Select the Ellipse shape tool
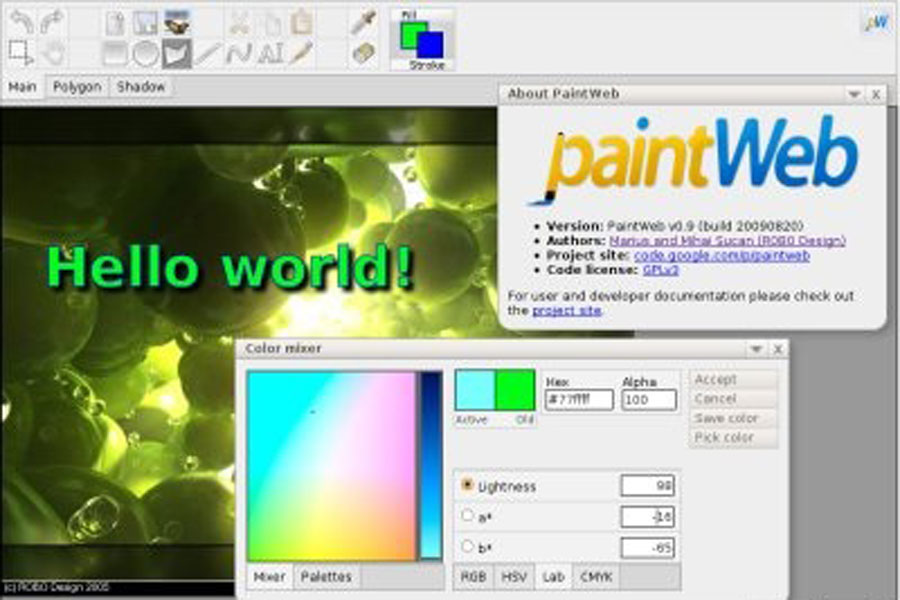 [x=146, y=54]
